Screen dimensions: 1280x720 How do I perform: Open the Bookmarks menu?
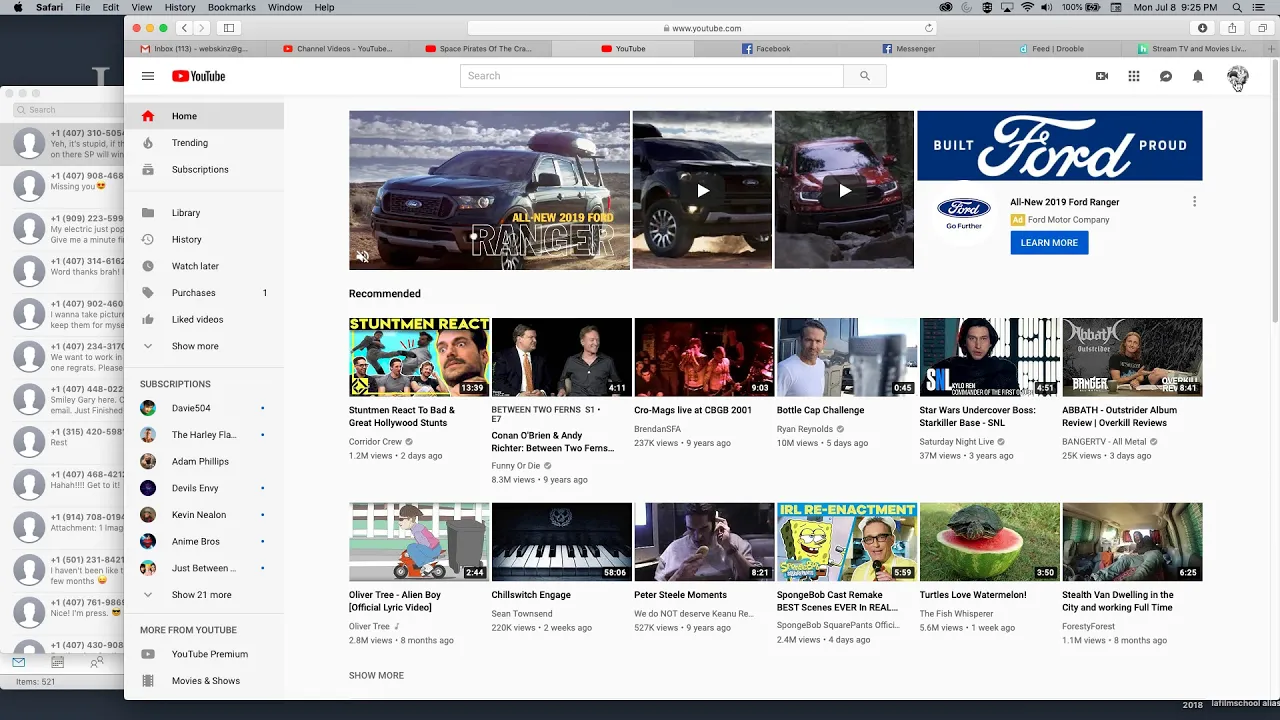[231, 7]
